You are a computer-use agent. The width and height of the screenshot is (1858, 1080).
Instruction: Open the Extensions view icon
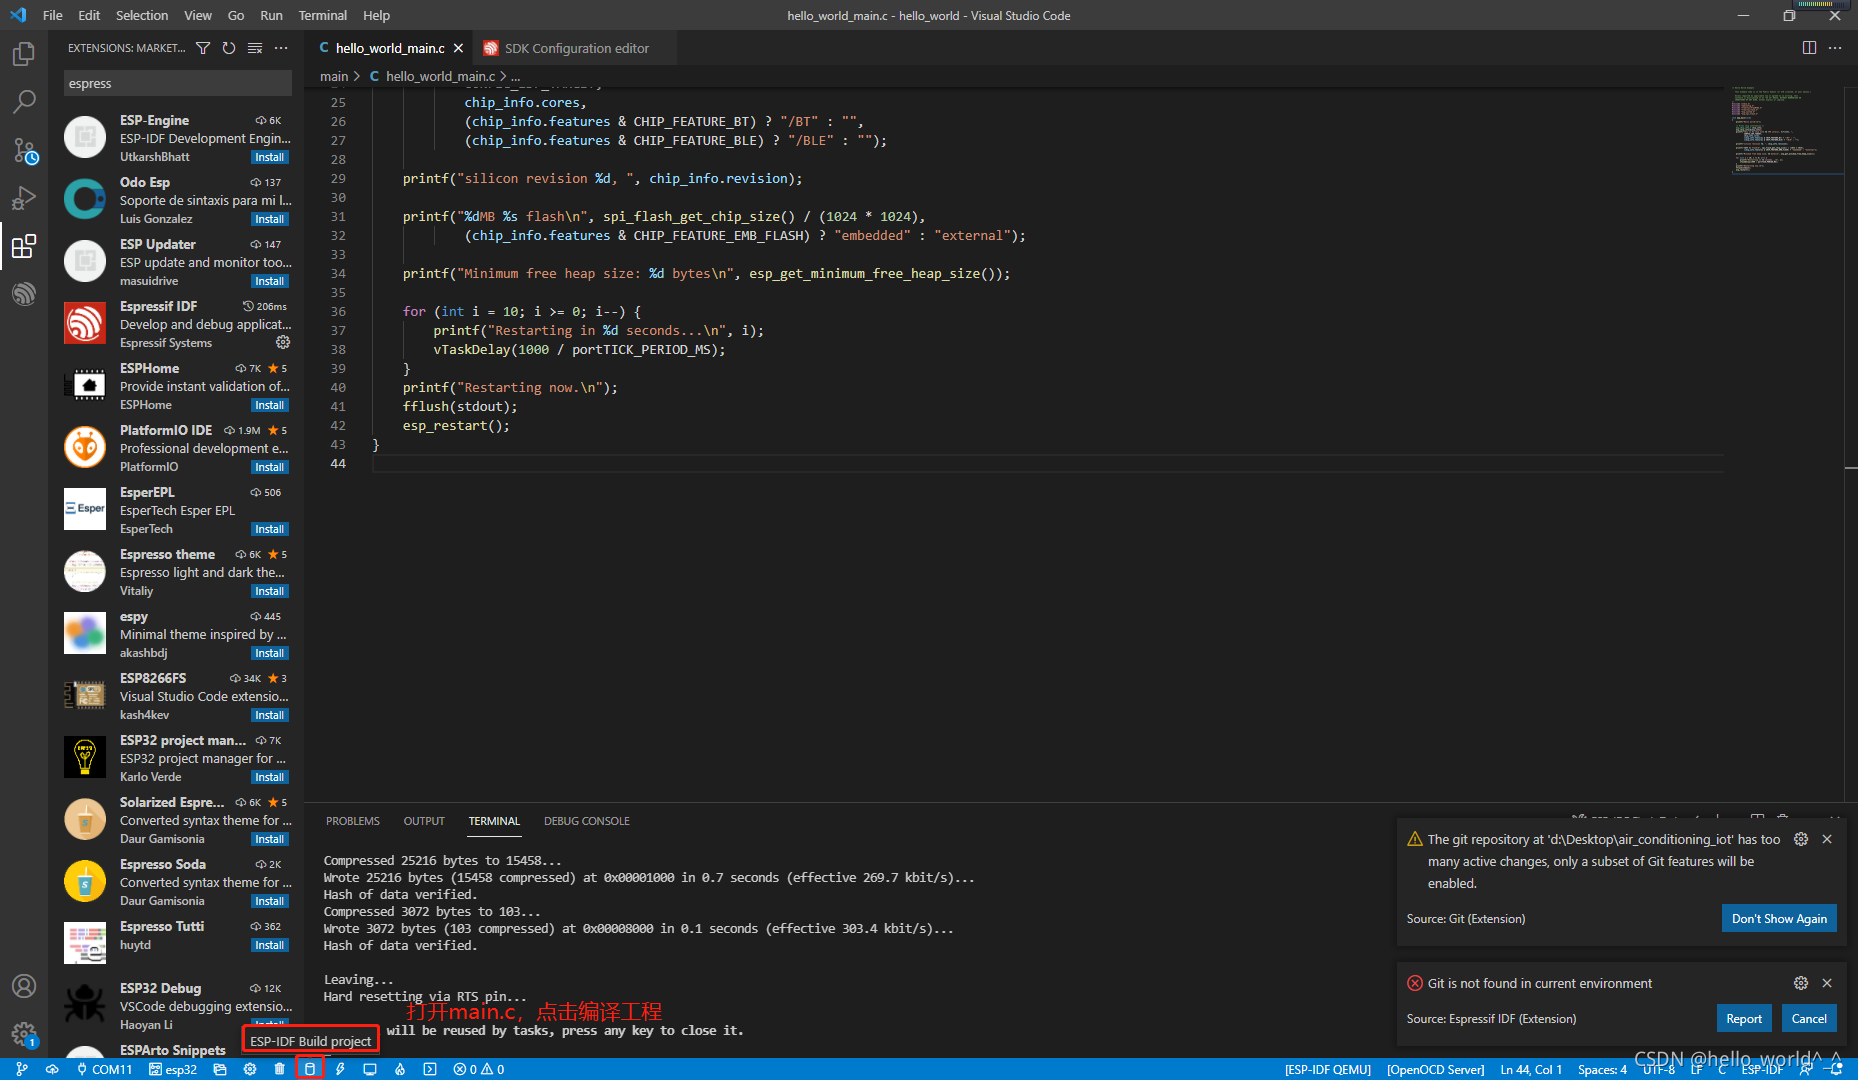(24, 246)
